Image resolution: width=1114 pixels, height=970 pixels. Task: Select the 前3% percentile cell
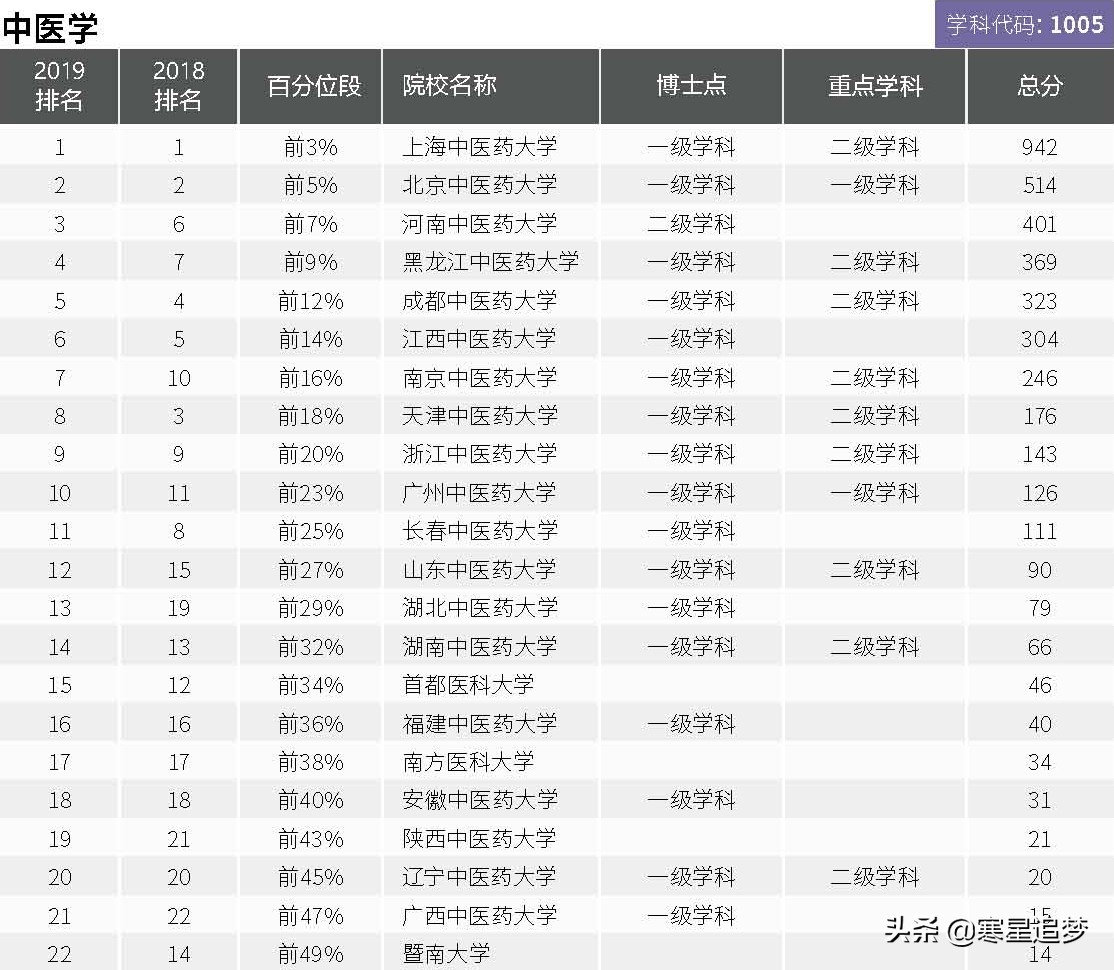tap(308, 146)
